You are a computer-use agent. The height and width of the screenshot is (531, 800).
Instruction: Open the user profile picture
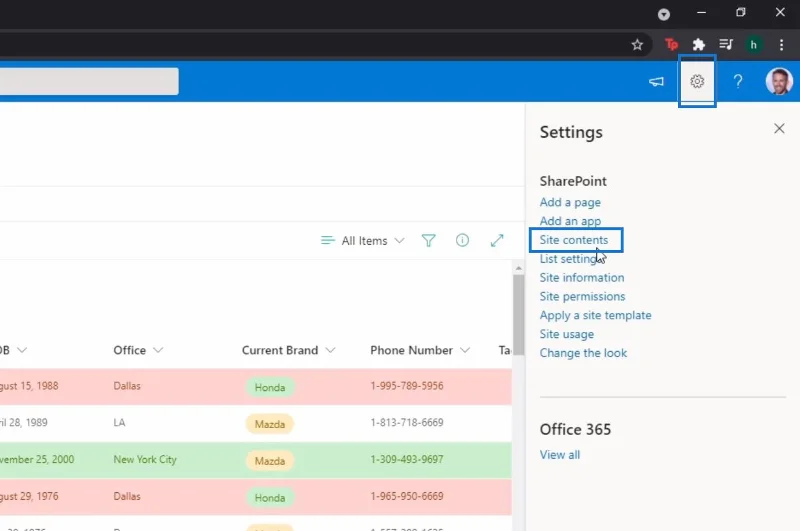(x=779, y=81)
